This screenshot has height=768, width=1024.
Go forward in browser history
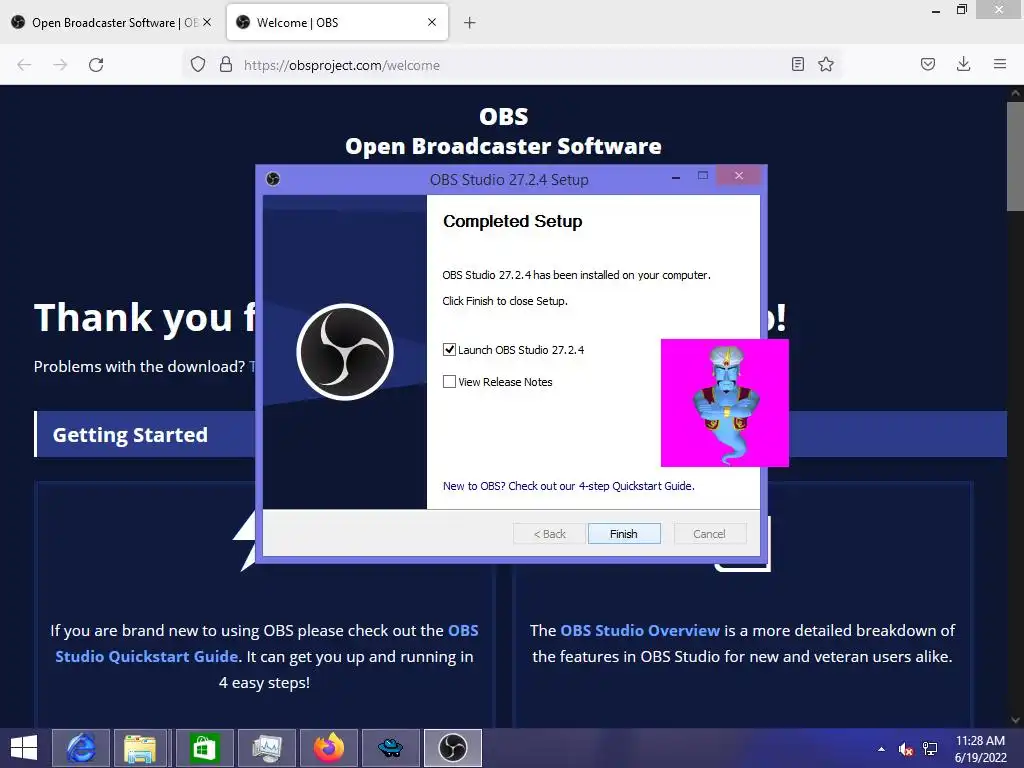pyautogui.click(x=60, y=65)
